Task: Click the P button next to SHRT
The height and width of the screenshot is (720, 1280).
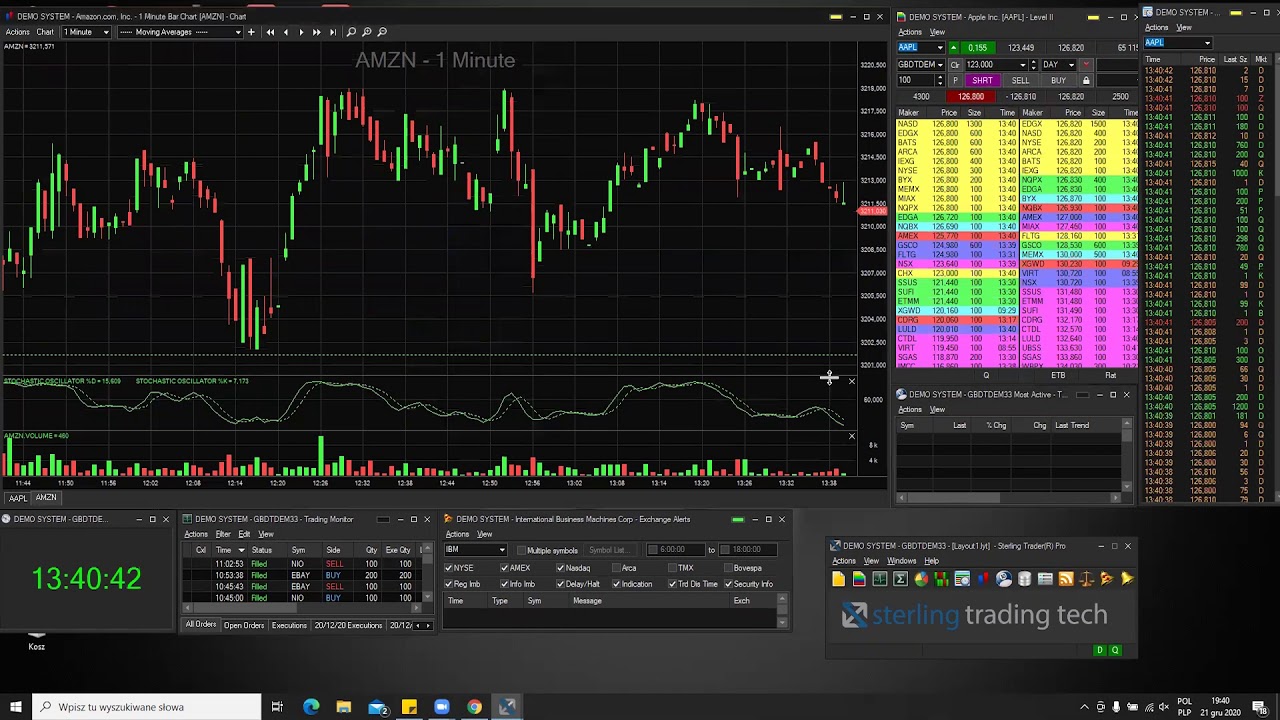Action: [955, 80]
